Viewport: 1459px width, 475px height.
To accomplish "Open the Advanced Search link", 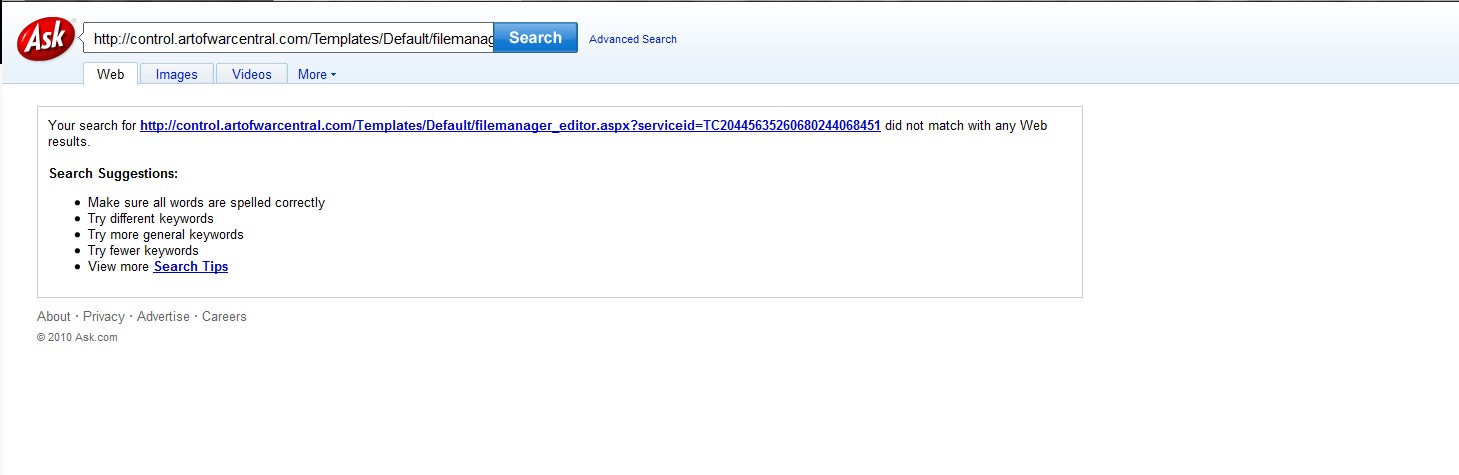I will [633, 39].
